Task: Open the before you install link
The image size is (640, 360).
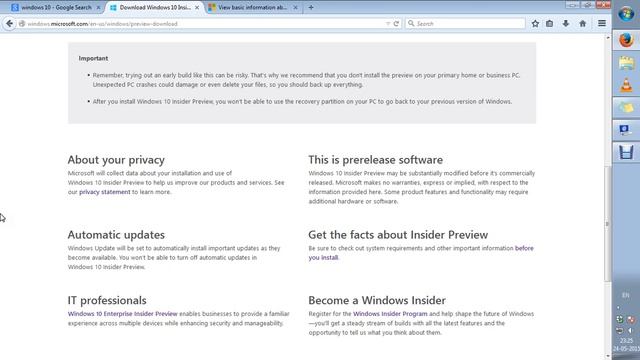Action: 421,253
